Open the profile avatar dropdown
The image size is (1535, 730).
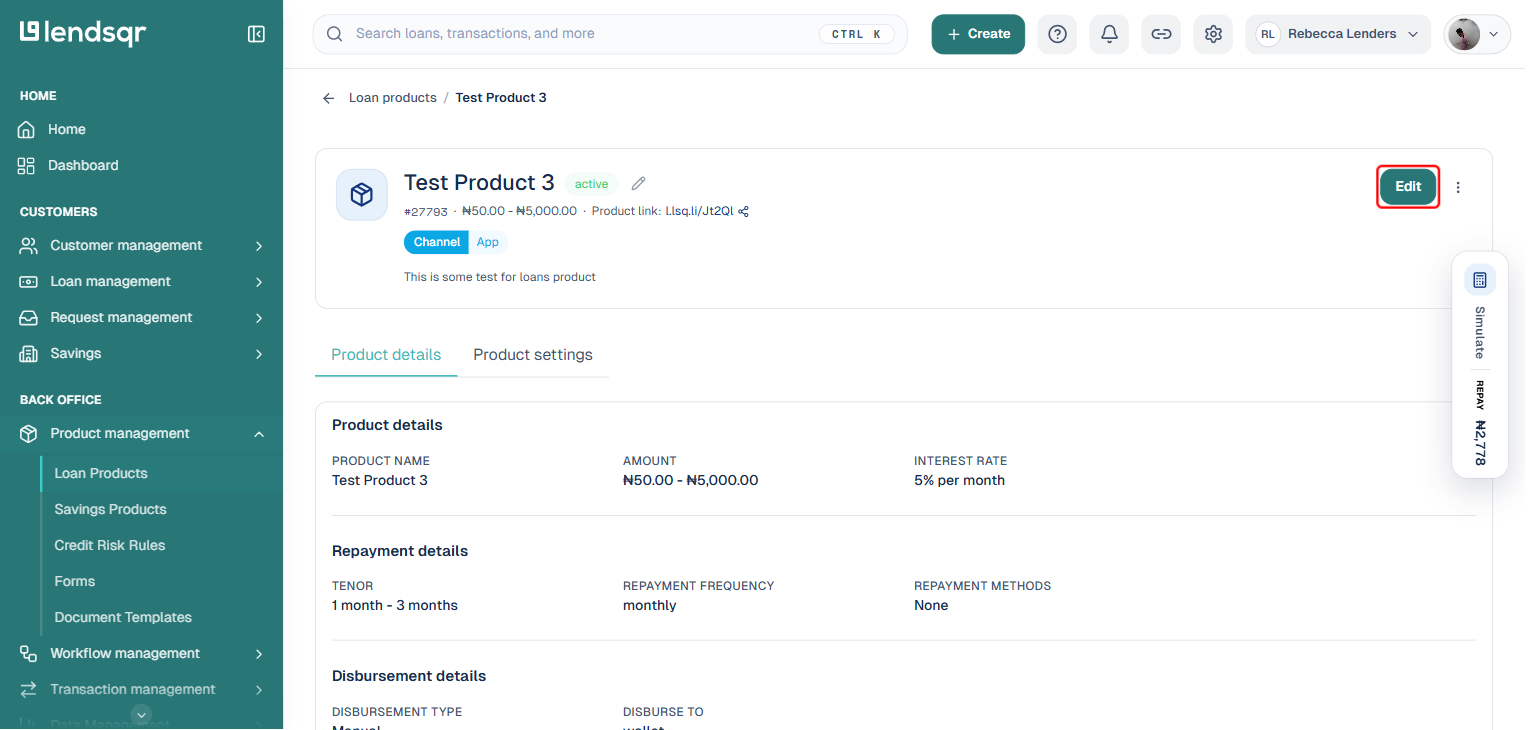coord(1477,34)
